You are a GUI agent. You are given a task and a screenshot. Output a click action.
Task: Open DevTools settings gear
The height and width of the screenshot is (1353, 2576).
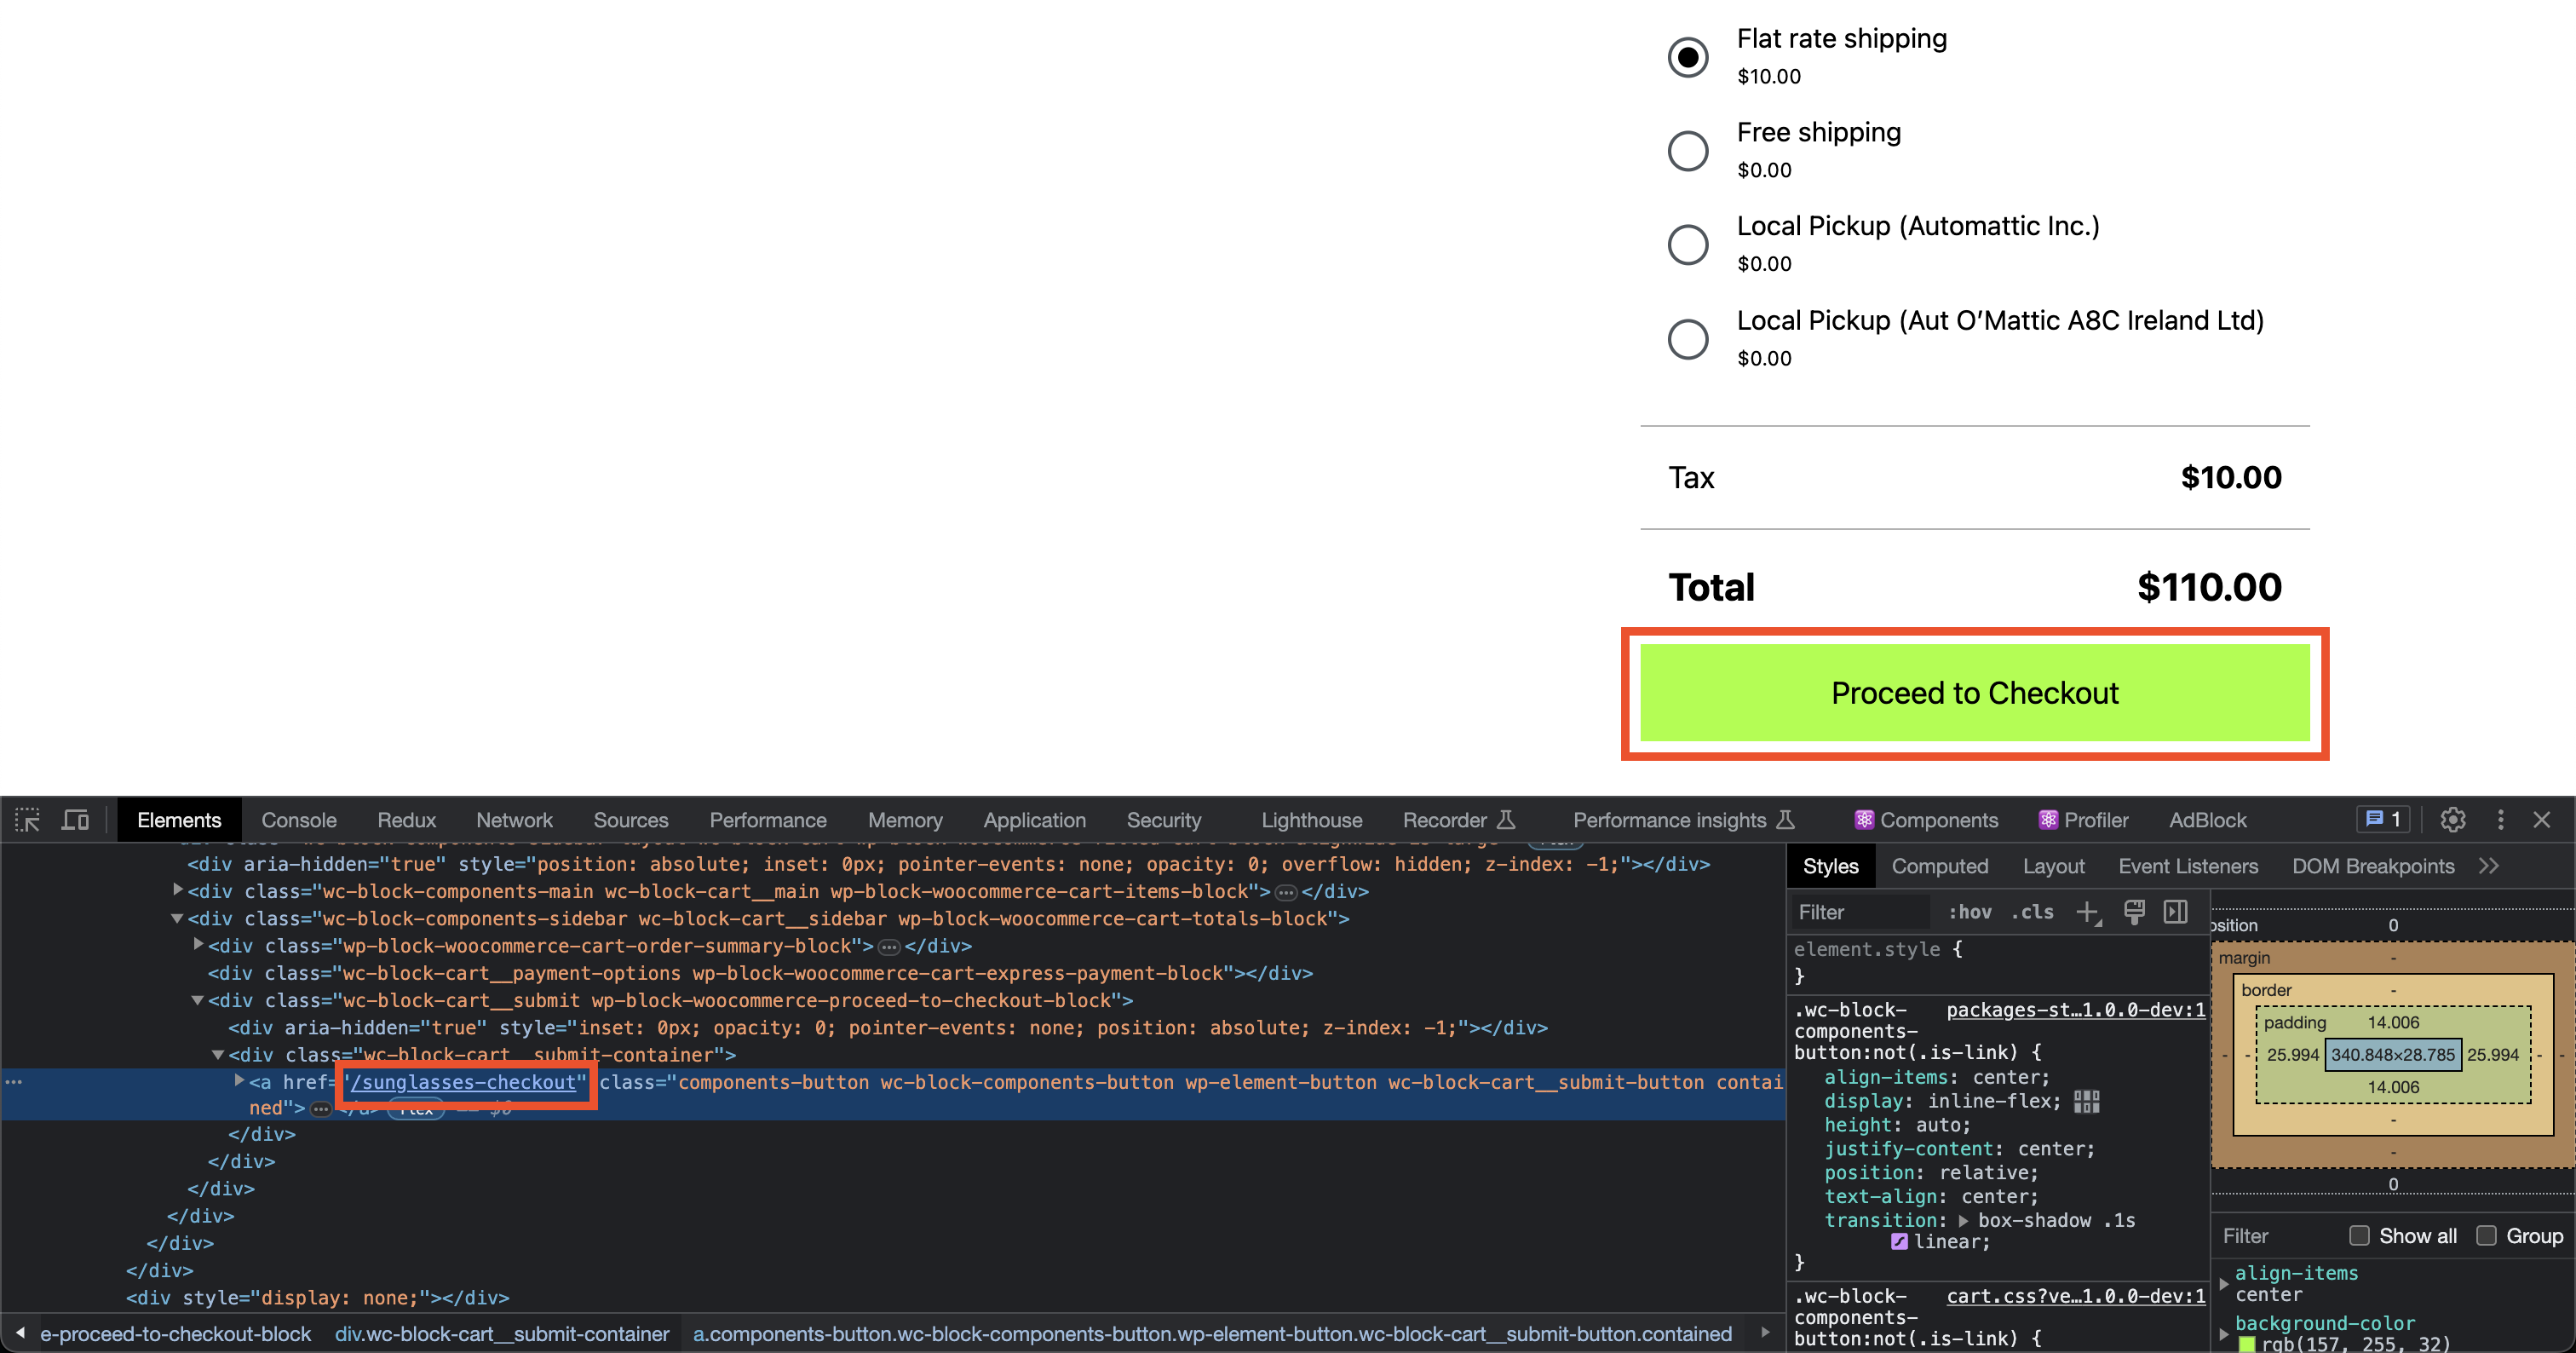coord(2453,820)
